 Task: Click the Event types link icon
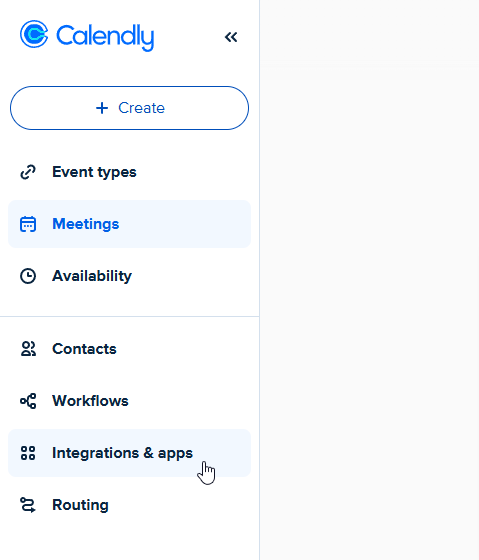click(28, 172)
